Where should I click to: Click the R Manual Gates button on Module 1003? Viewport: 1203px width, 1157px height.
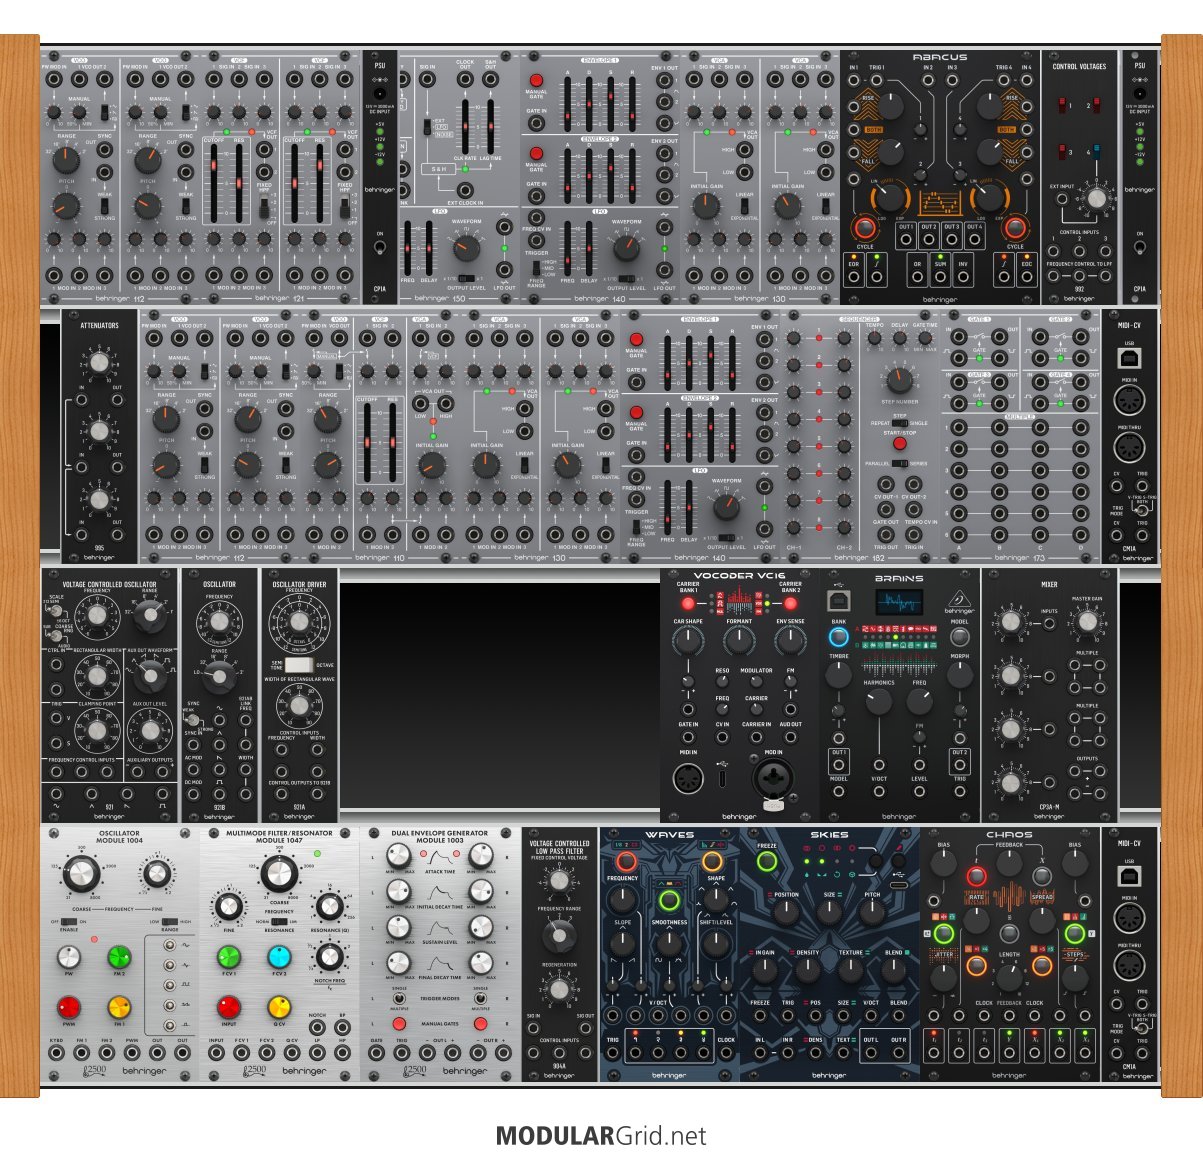(480, 1025)
